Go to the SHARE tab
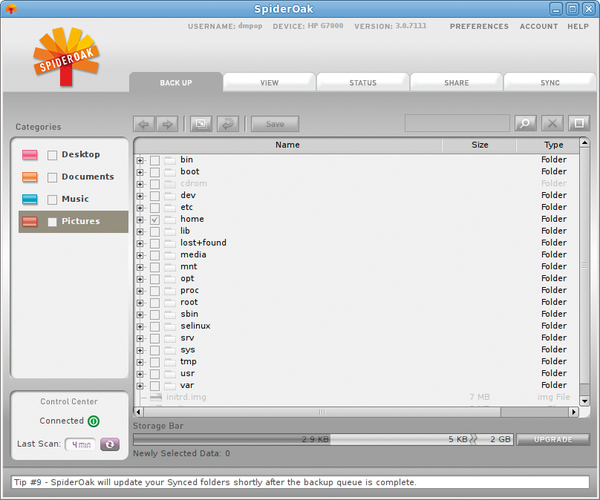The height and width of the screenshot is (500, 600). 456,82
